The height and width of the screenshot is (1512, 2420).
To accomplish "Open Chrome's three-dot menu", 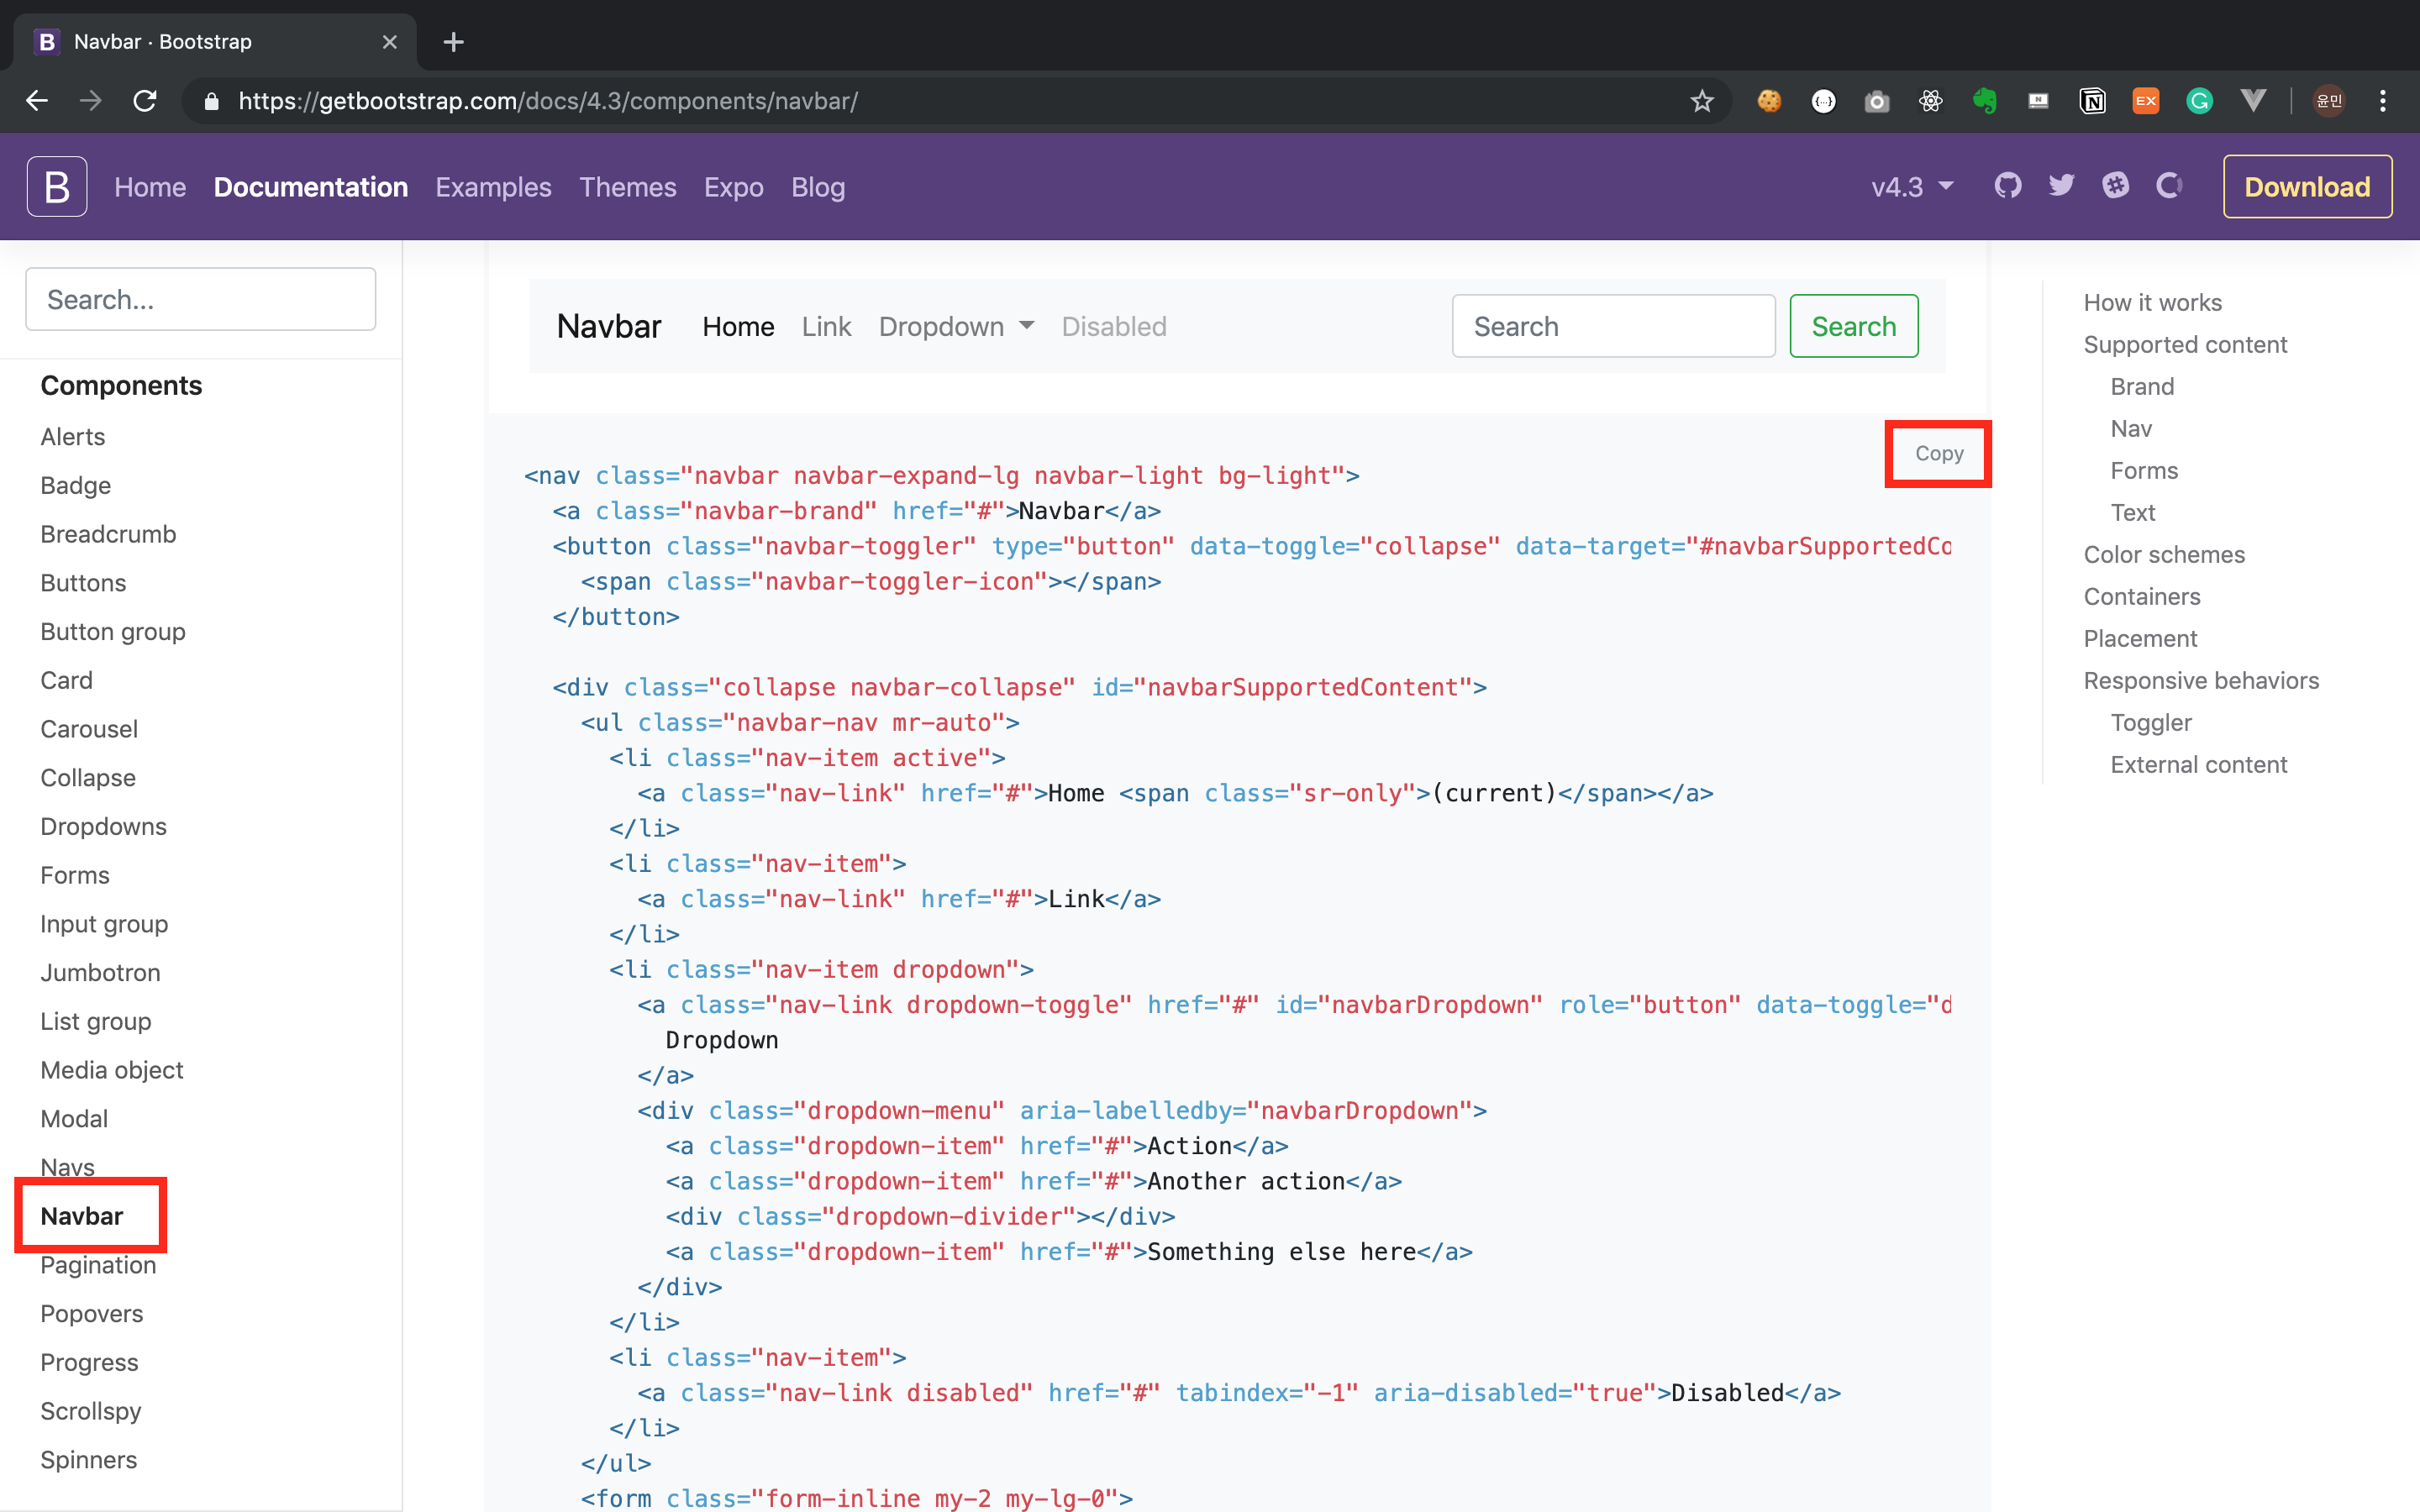I will coord(2383,101).
